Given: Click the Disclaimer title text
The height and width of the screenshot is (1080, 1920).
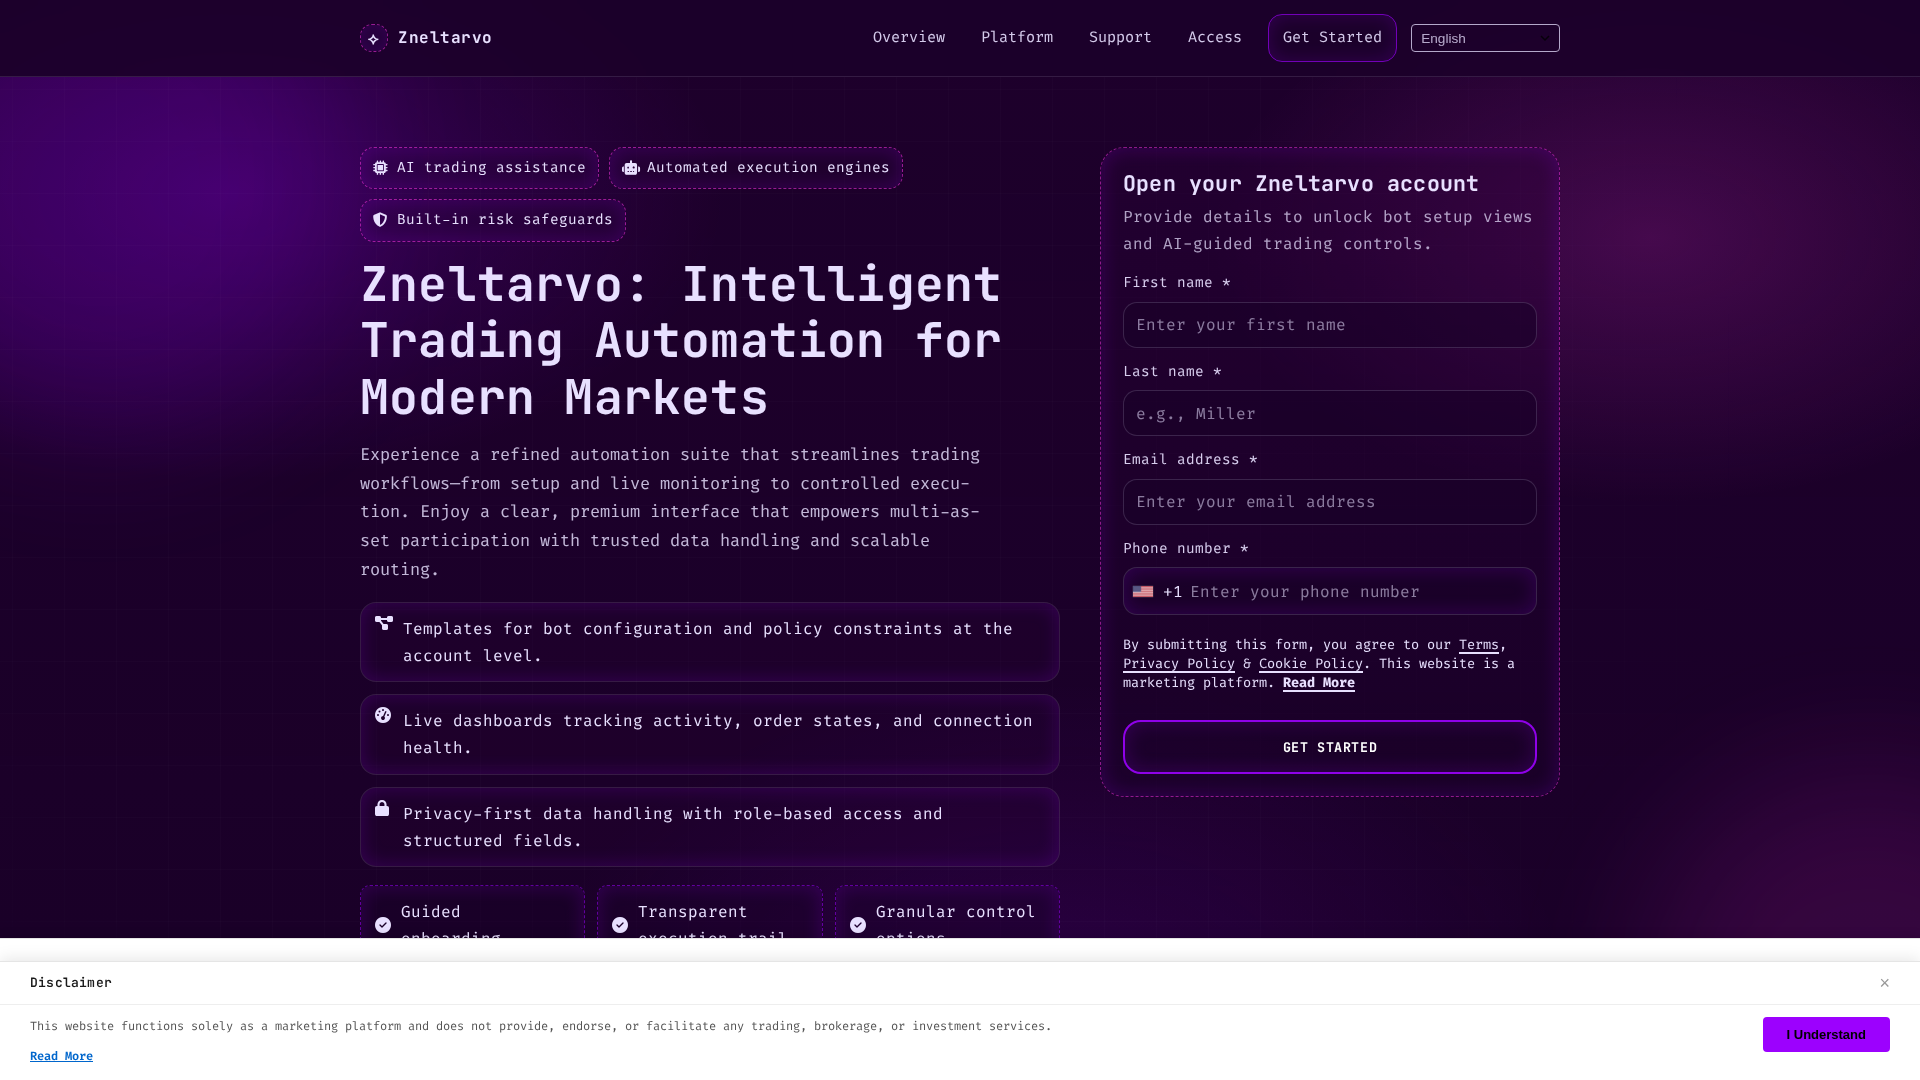Looking at the screenshot, I should pyautogui.click(x=71, y=983).
